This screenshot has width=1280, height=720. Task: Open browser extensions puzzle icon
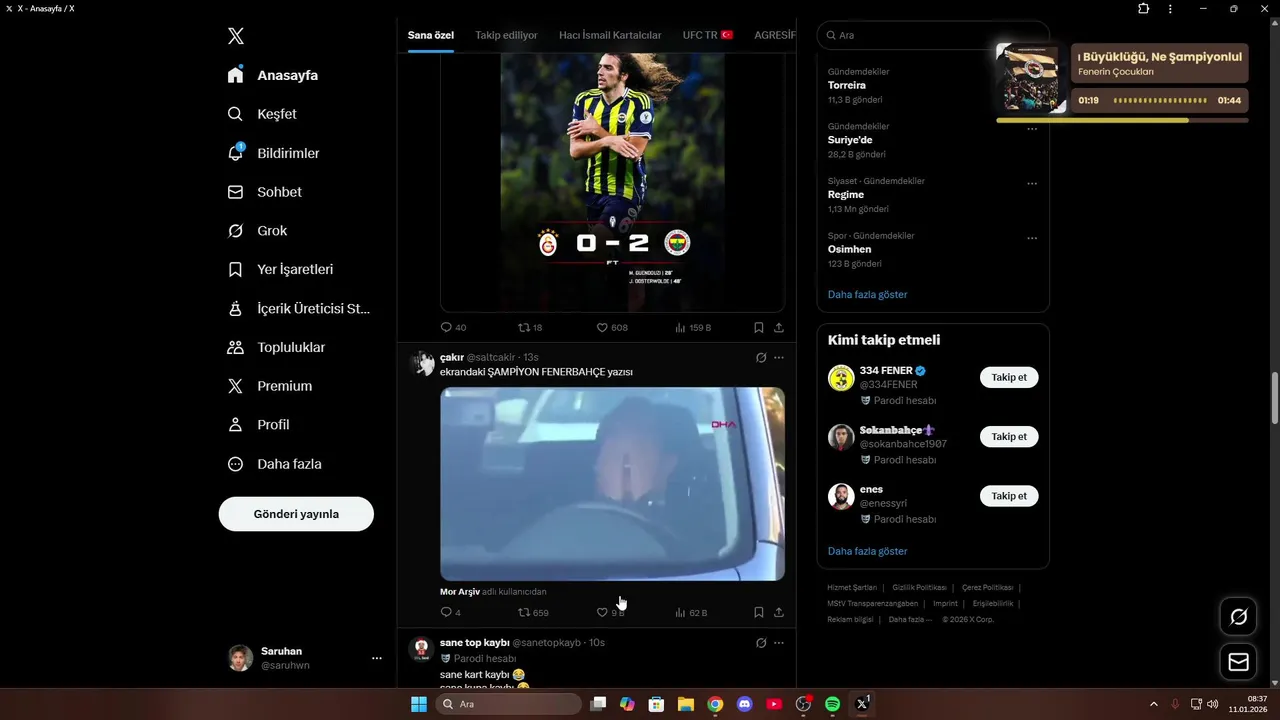[1143, 9]
